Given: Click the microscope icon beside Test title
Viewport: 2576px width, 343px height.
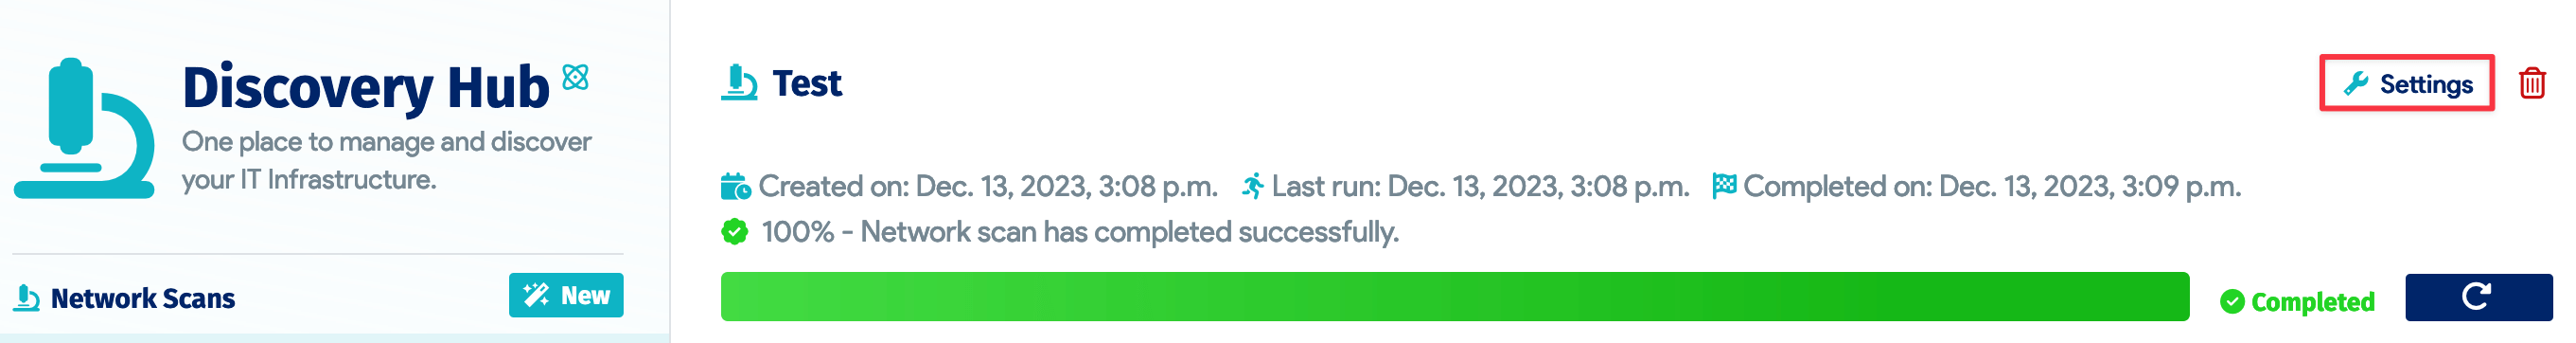Looking at the screenshot, I should pyautogui.click(x=739, y=83).
